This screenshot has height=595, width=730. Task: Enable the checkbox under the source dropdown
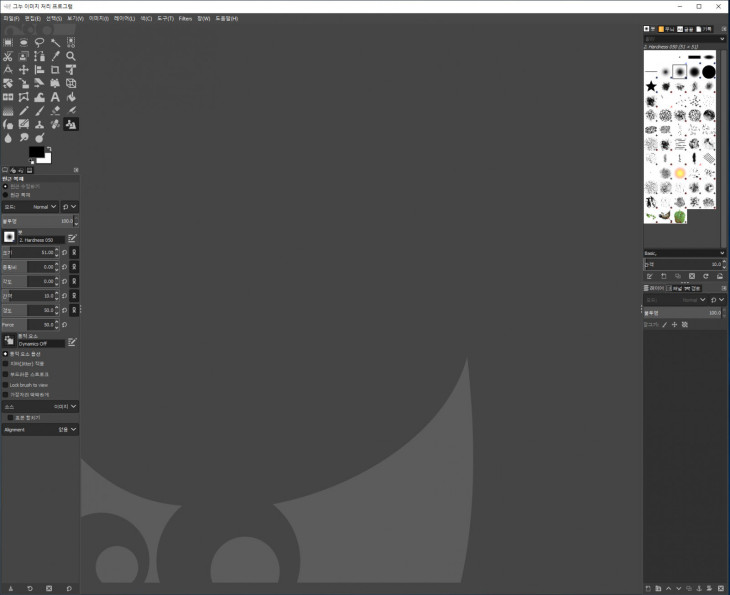(10, 418)
